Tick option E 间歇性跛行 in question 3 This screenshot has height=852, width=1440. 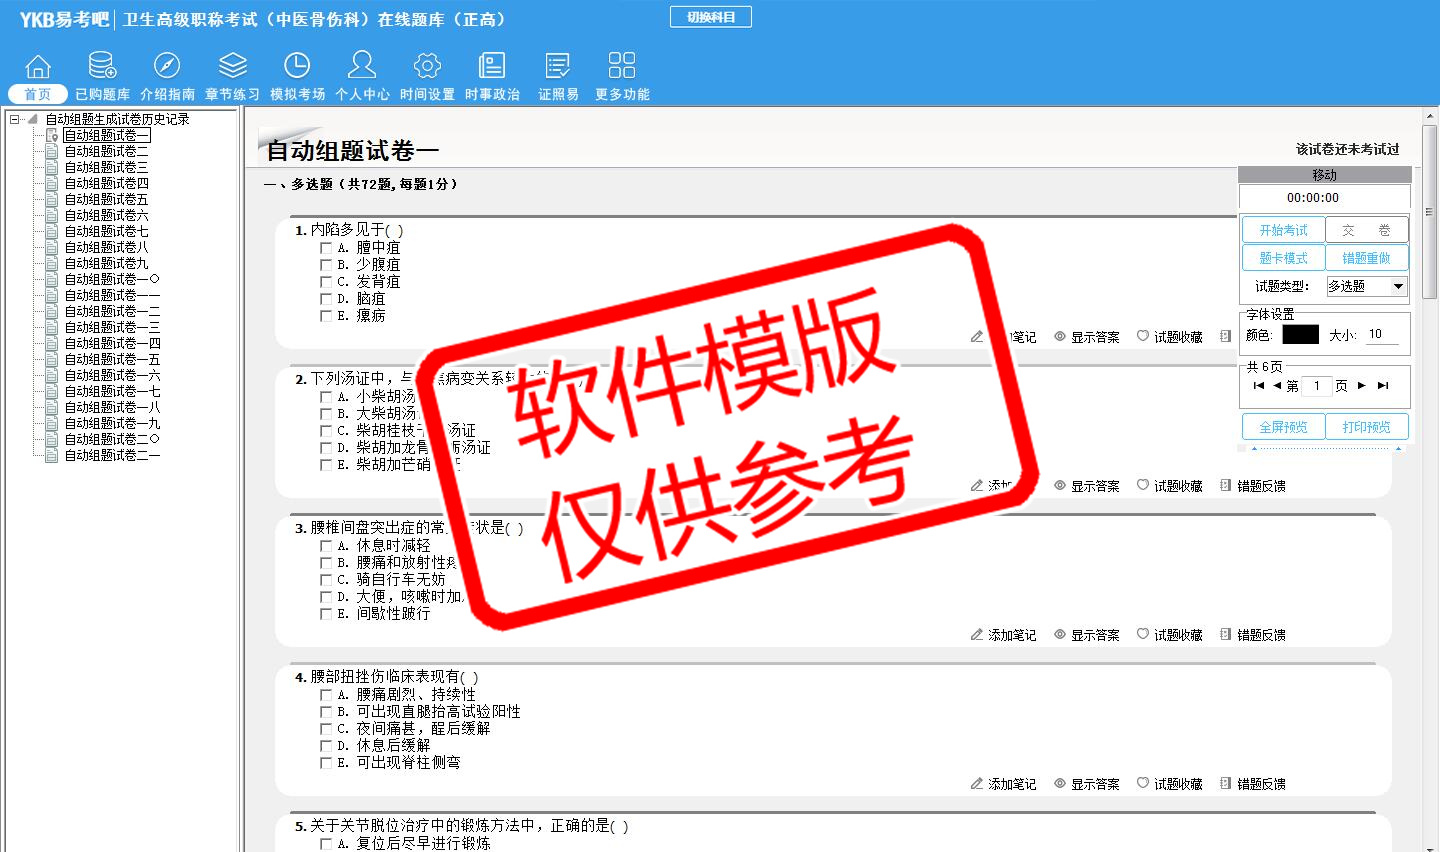point(326,614)
